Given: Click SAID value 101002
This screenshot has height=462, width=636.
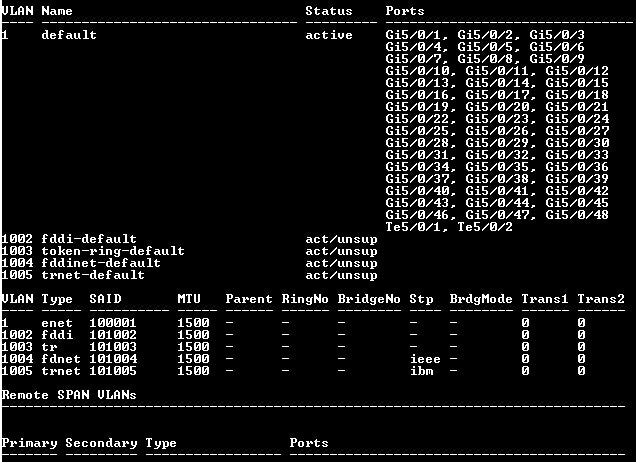Looking at the screenshot, I should (113, 335).
